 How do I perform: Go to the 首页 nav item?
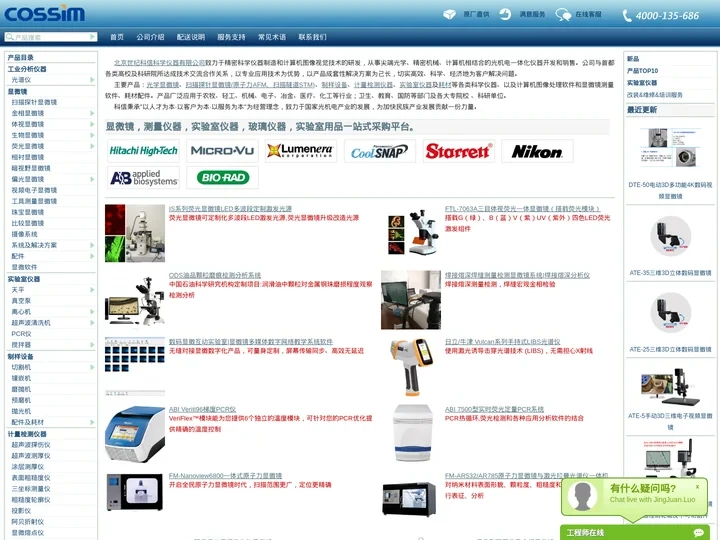(117, 37)
